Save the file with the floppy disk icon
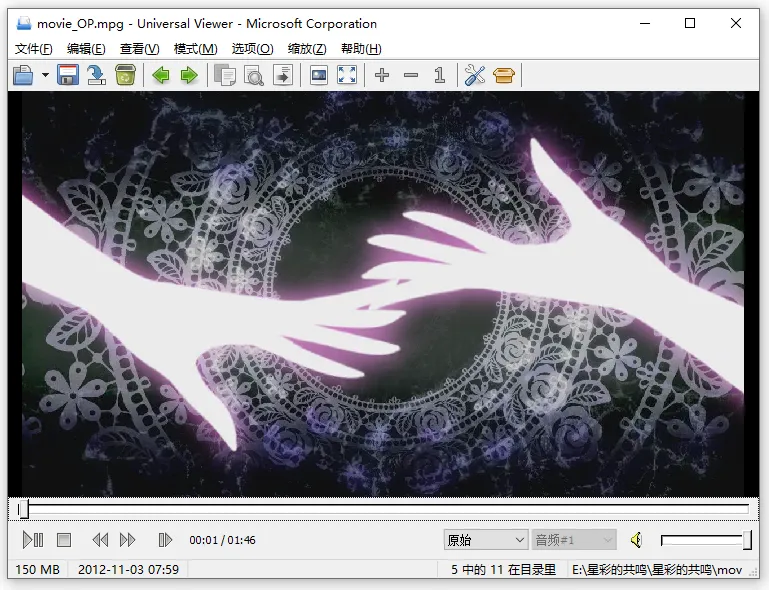This screenshot has width=769, height=590. [68, 76]
